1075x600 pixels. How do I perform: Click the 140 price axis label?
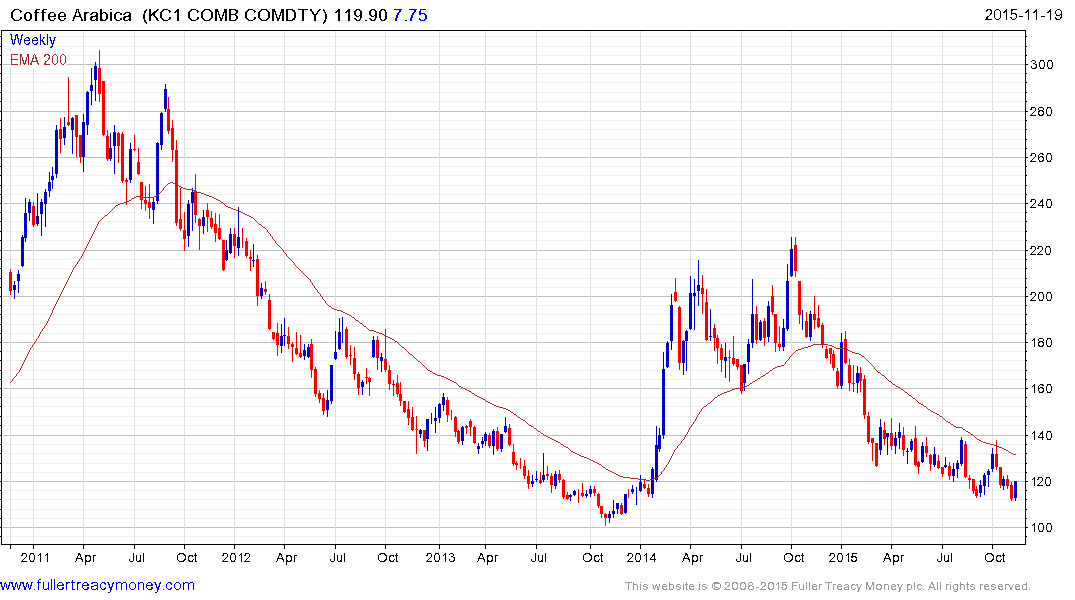[1041, 435]
